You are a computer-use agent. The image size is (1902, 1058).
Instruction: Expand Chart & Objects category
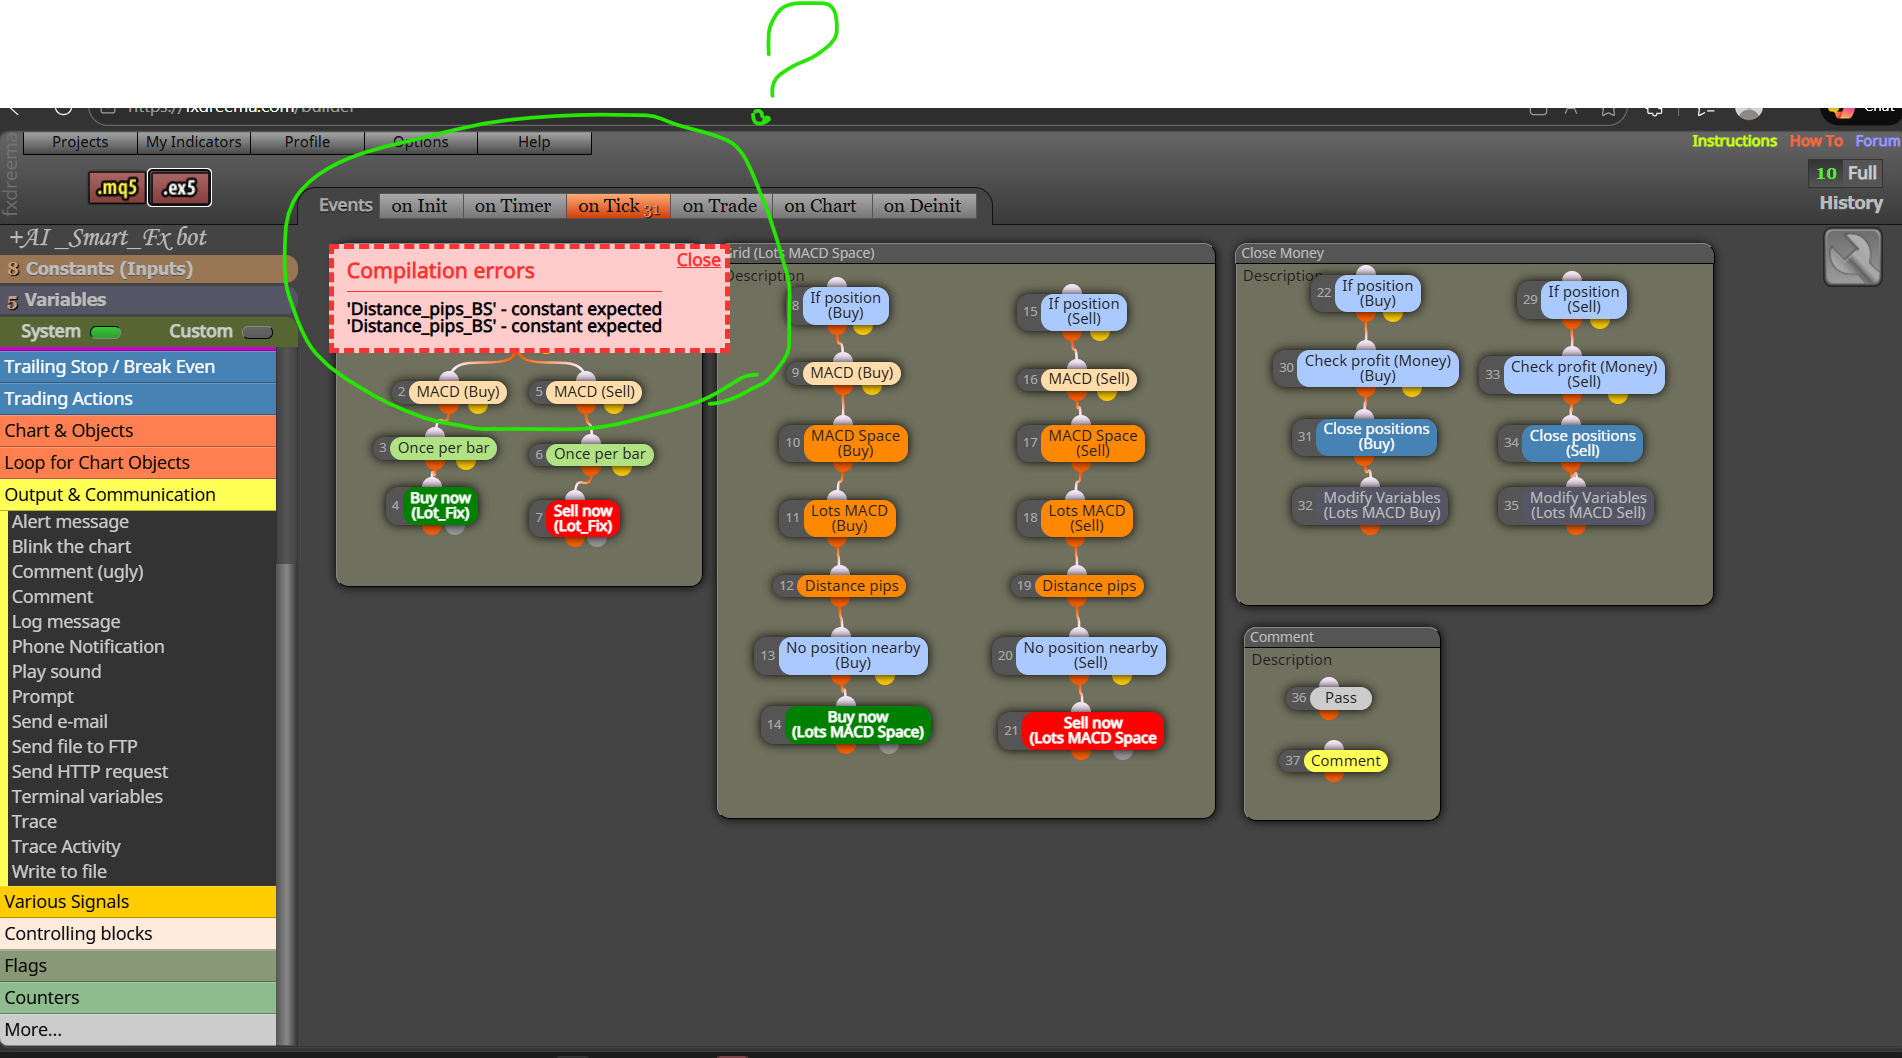pyautogui.click(x=138, y=431)
